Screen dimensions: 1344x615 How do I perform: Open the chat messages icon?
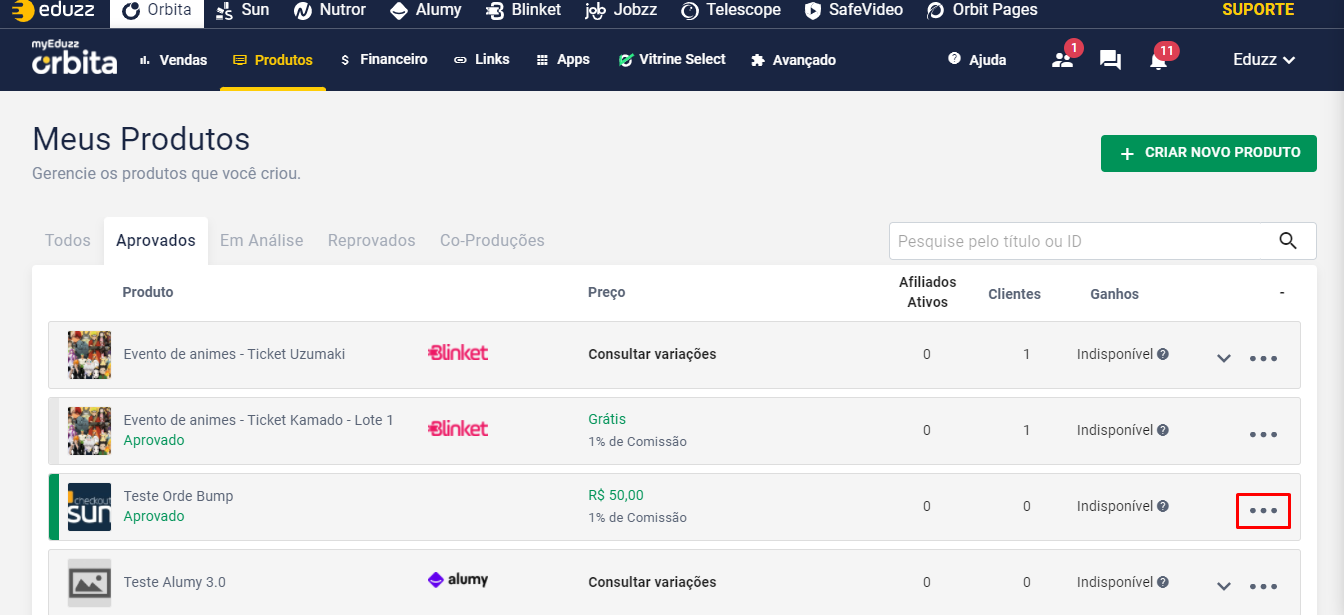[1110, 60]
